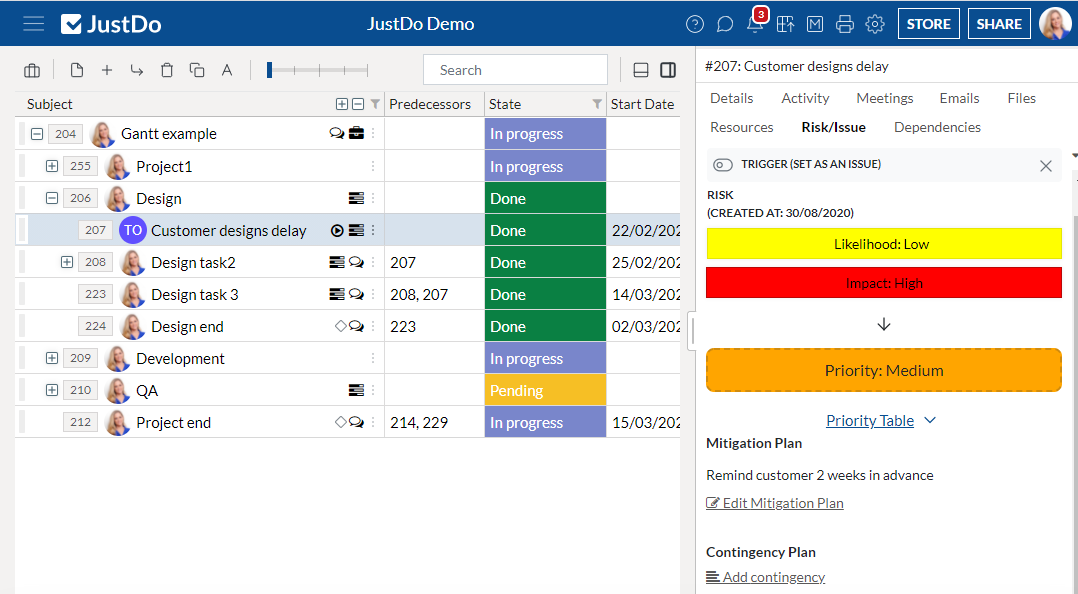Toggle the Trigger set as an issue switch
The width and height of the screenshot is (1078, 594).
(723, 164)
